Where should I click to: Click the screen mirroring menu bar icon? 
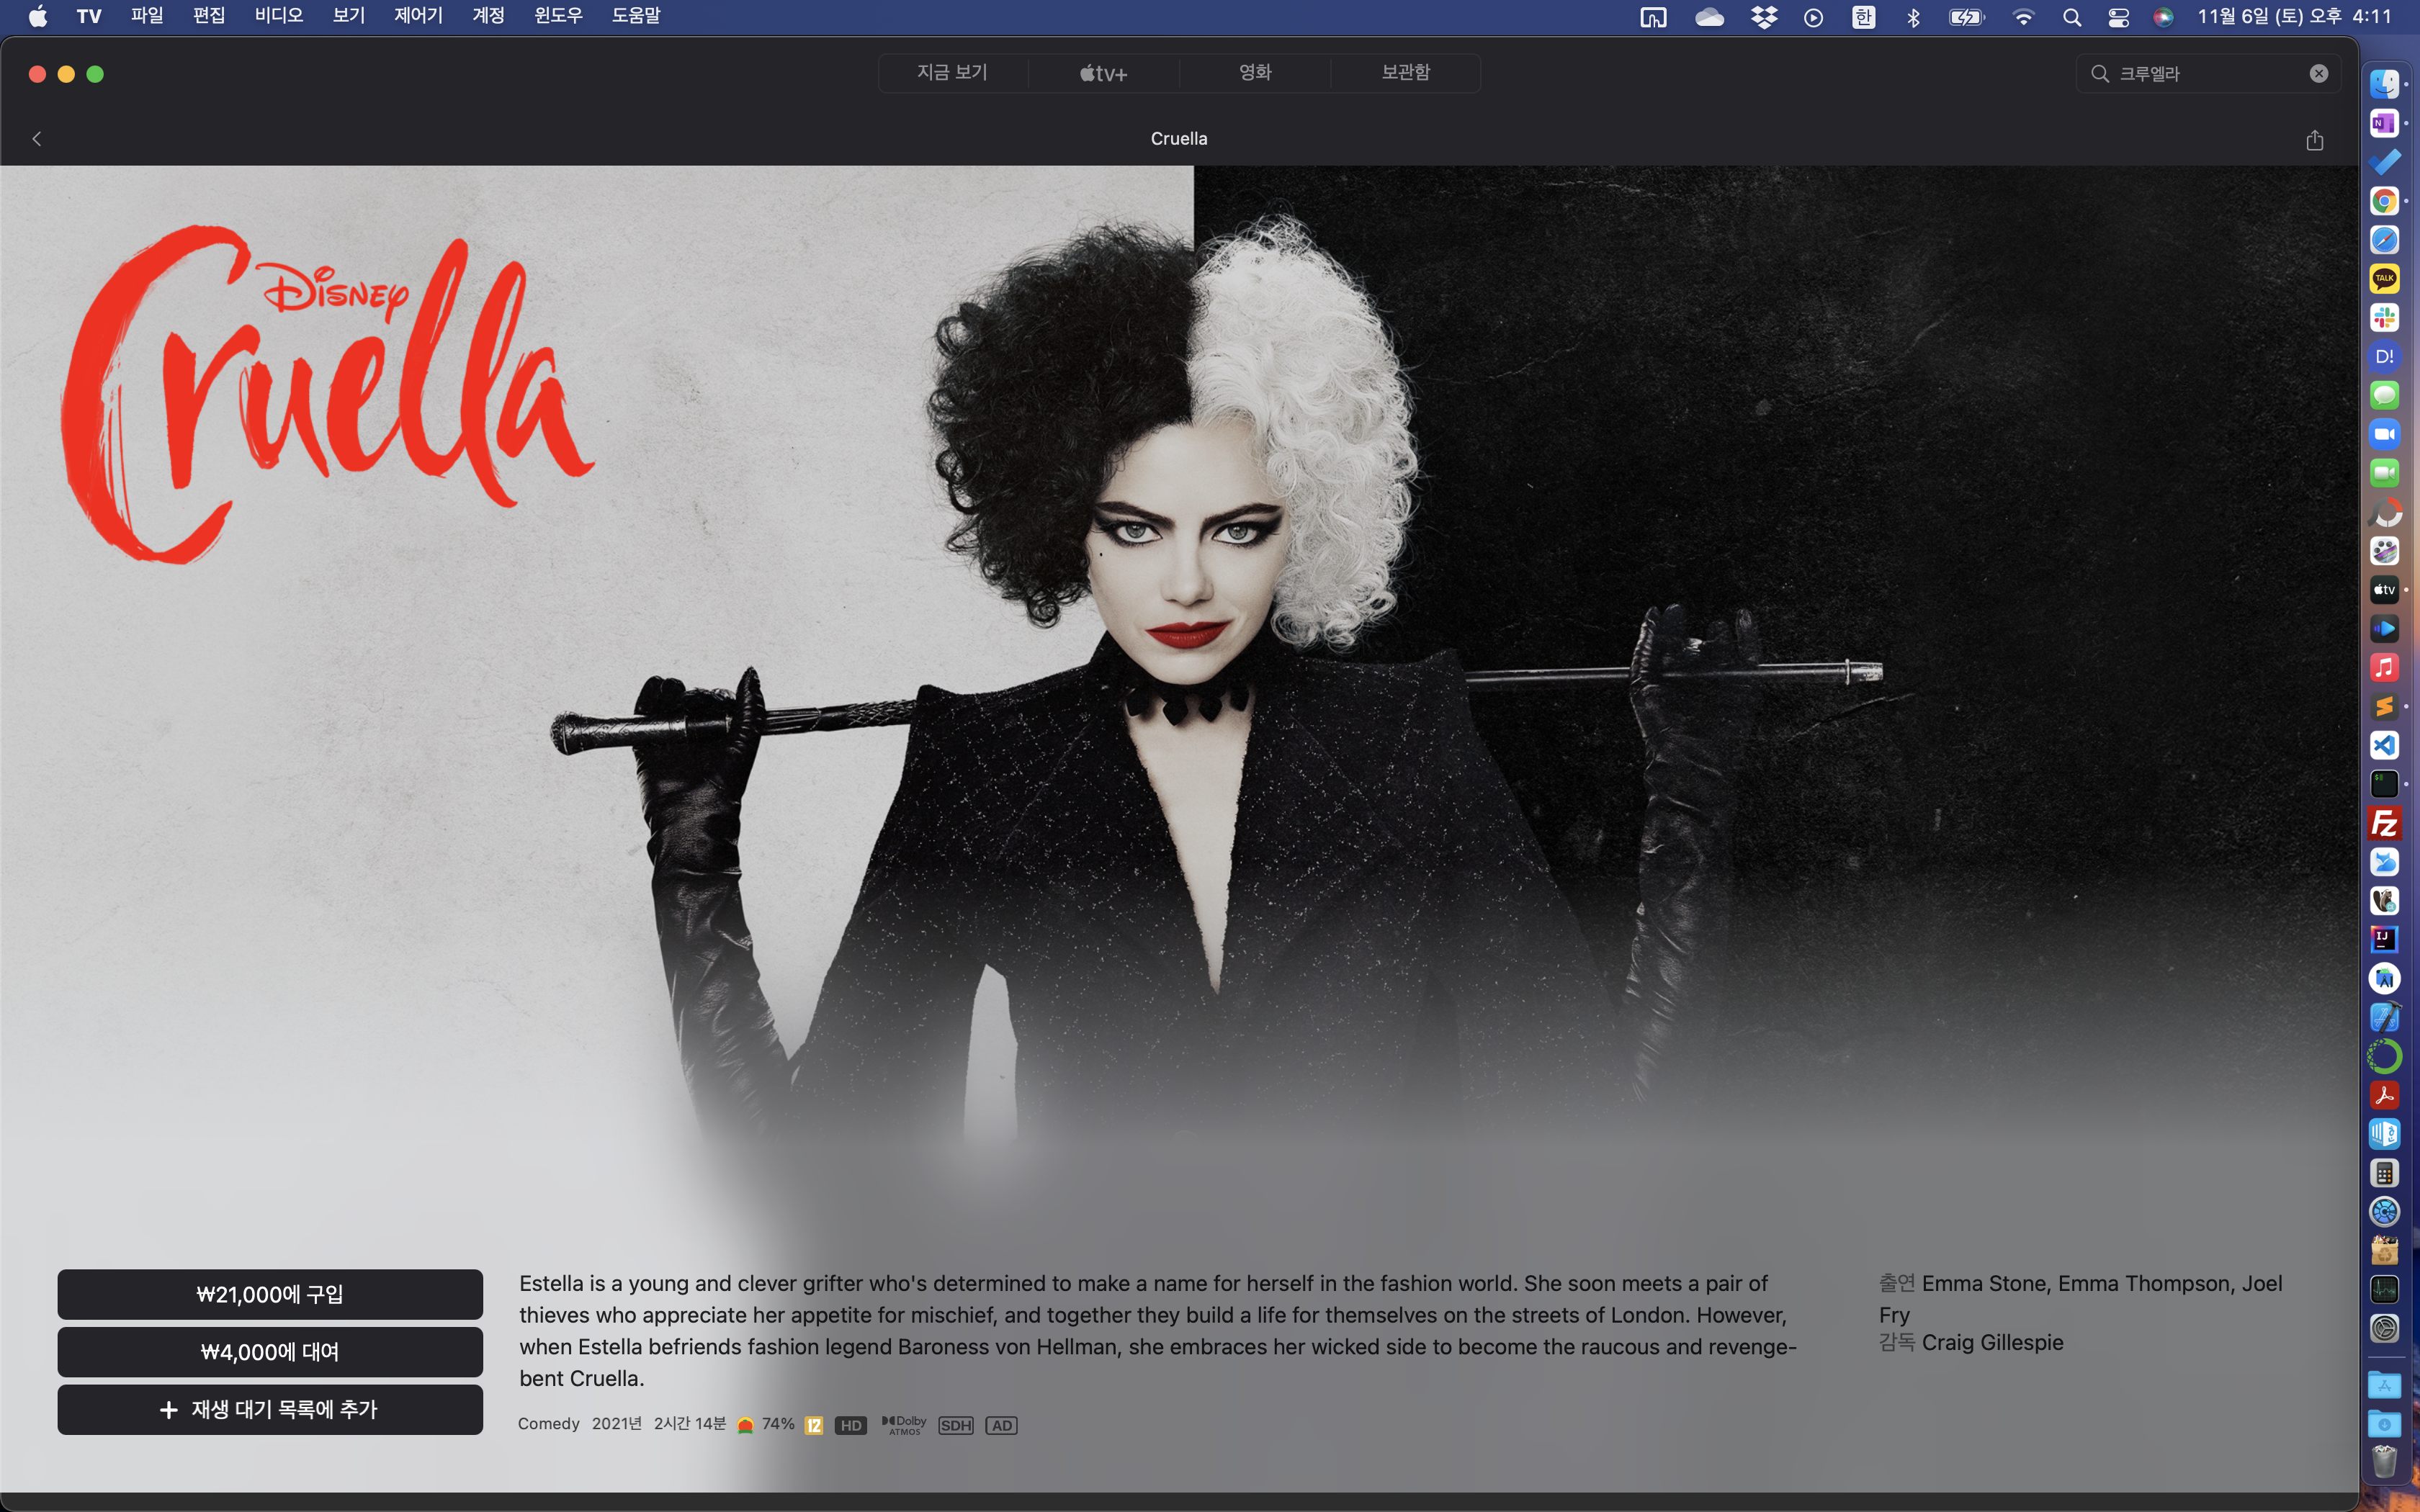(1653, 17)
